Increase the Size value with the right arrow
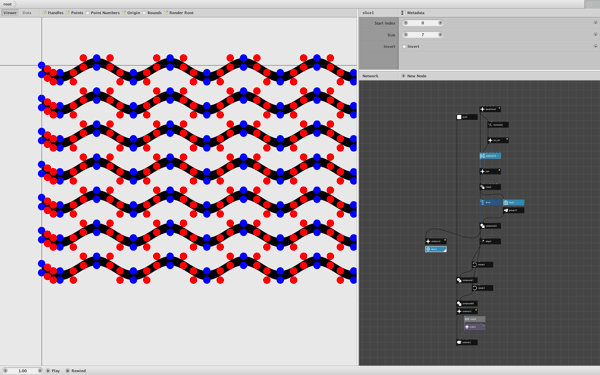Viewport: 600px width, 375px height. [x=440, y=35]
